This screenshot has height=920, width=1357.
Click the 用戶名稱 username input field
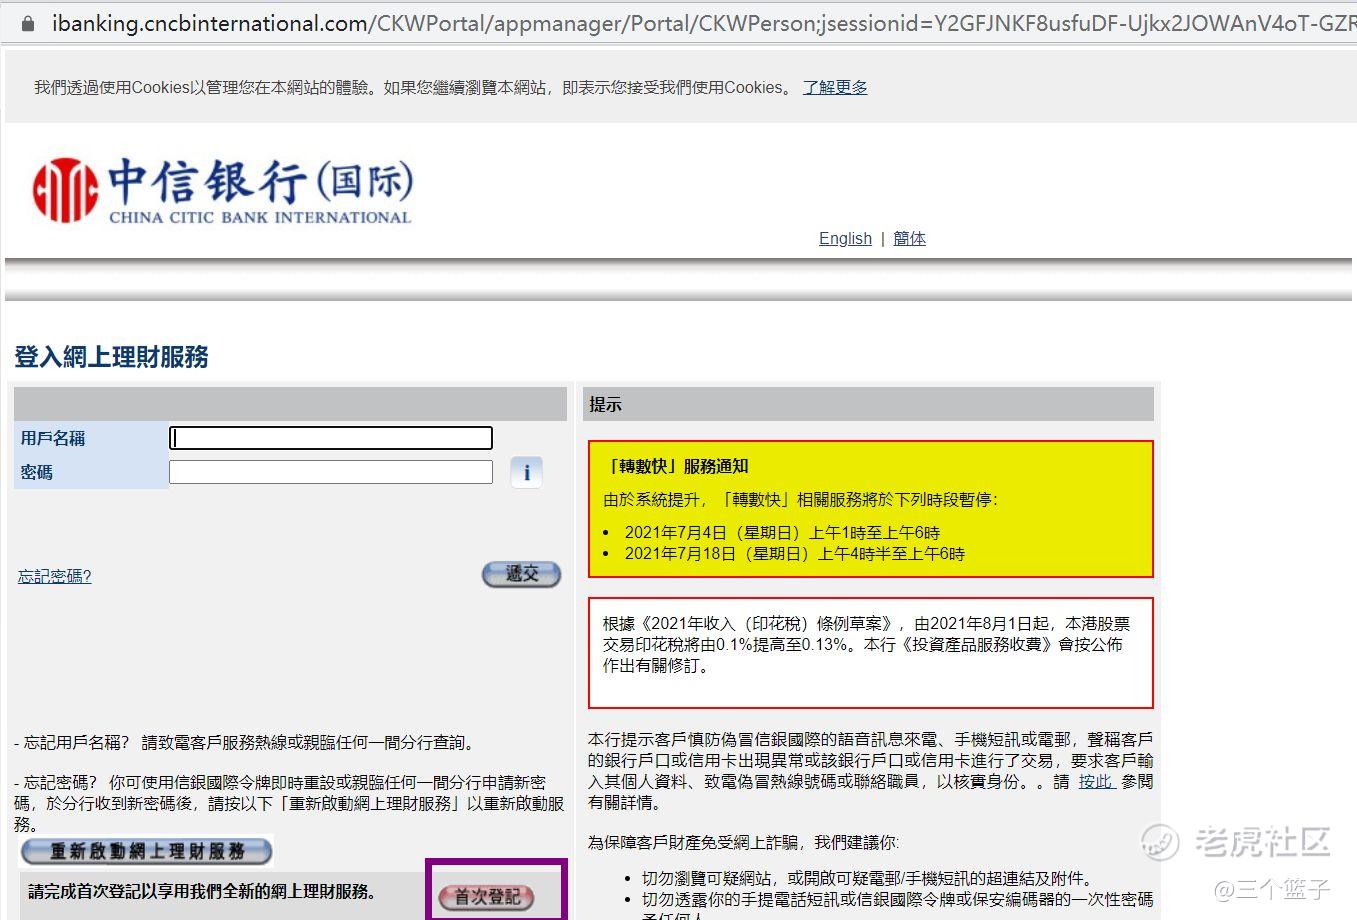(x=331, y=438)
